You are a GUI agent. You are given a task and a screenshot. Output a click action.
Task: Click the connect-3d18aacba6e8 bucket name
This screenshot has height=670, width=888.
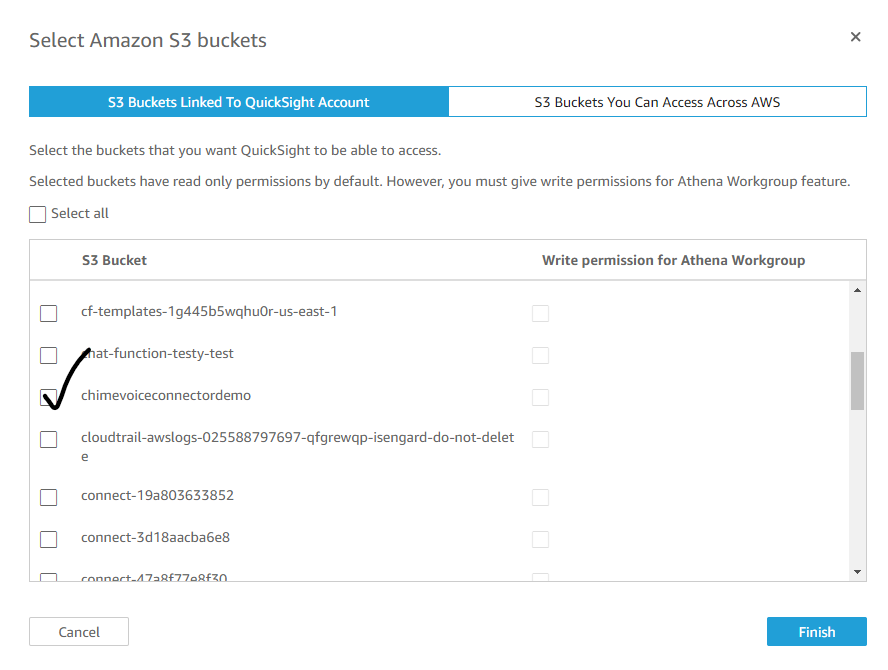click(156, 537)
